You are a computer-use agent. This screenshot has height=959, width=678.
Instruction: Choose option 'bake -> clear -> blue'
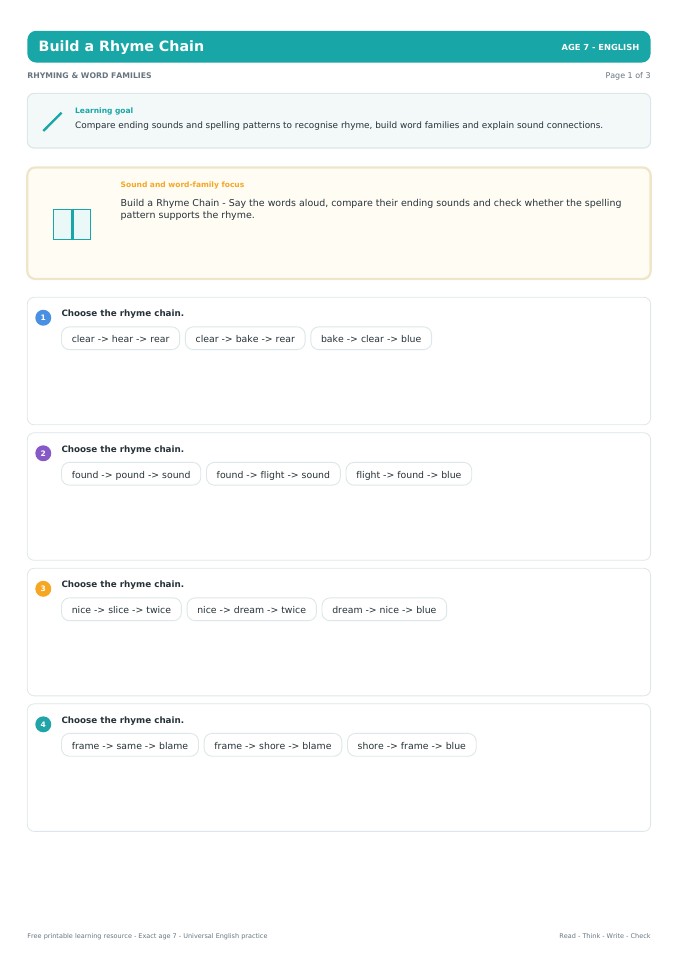371,338
